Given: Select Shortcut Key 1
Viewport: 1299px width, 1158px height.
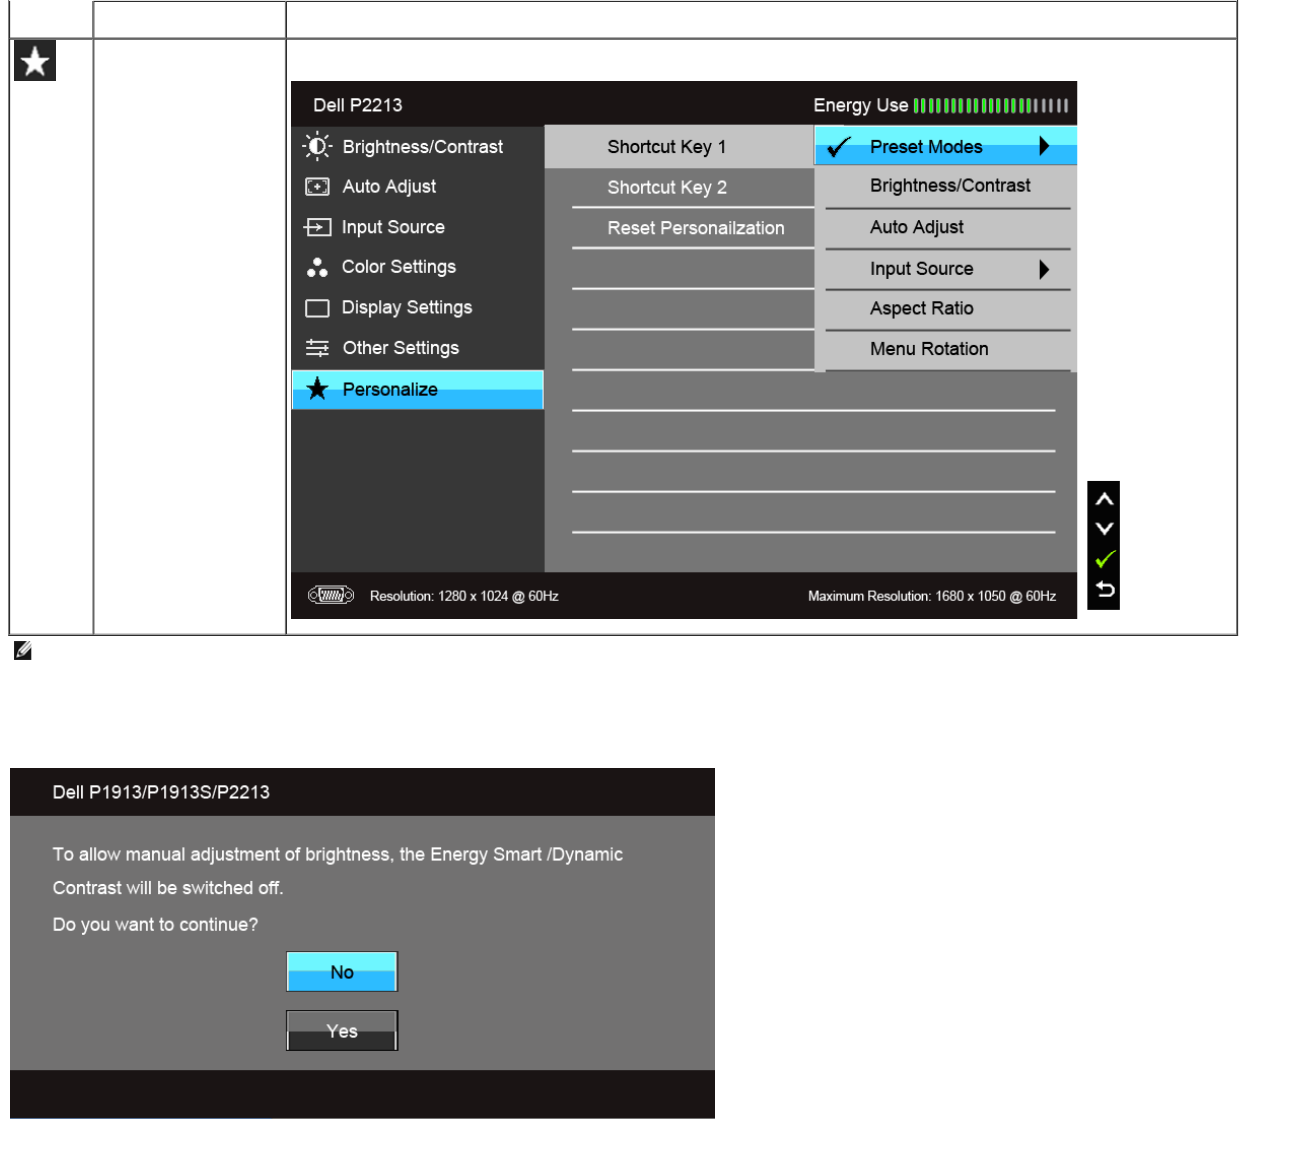Looking at the screenshot, I should (x=680, y=146).
